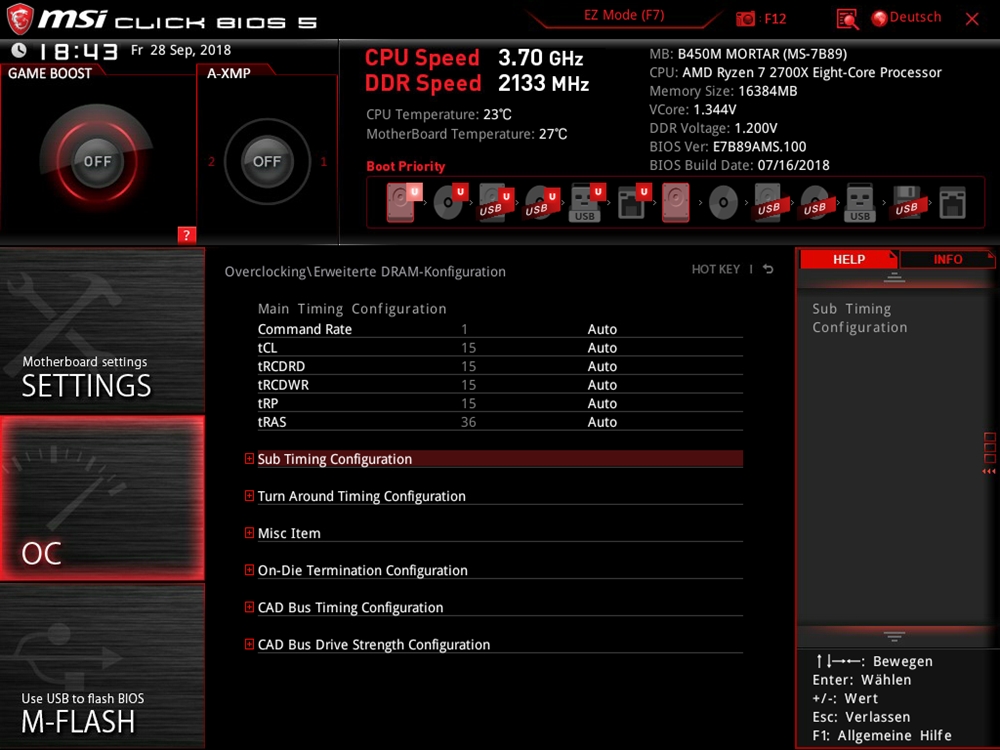Image resolution: width=1000 pixels, height=750 pixels.
Task: Click the clock icon beside the time
Action: pos(18,50)
